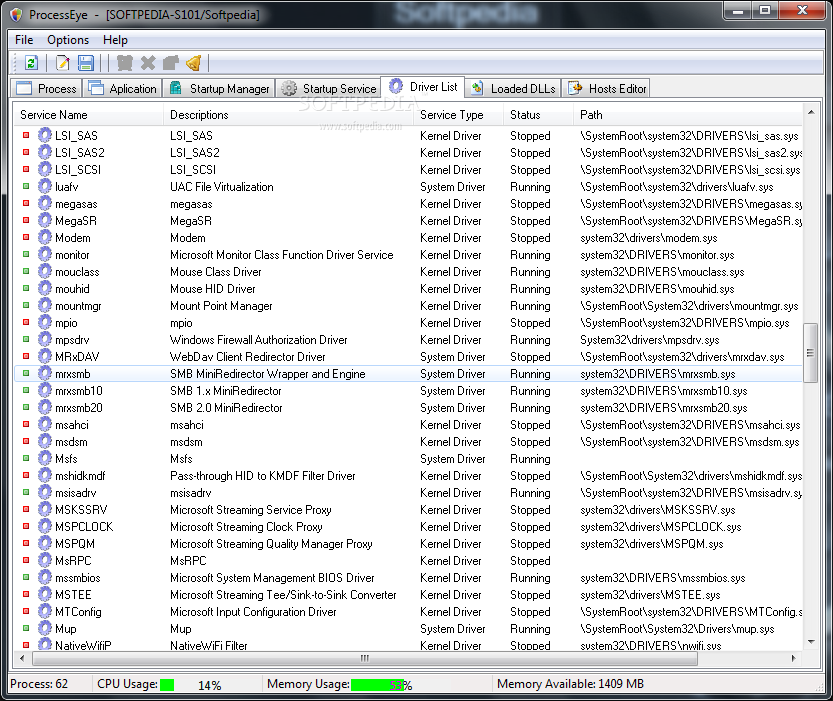Select 'Windows Firewall Authorization Driver' description
833x701 pixels.
point(258,340)
